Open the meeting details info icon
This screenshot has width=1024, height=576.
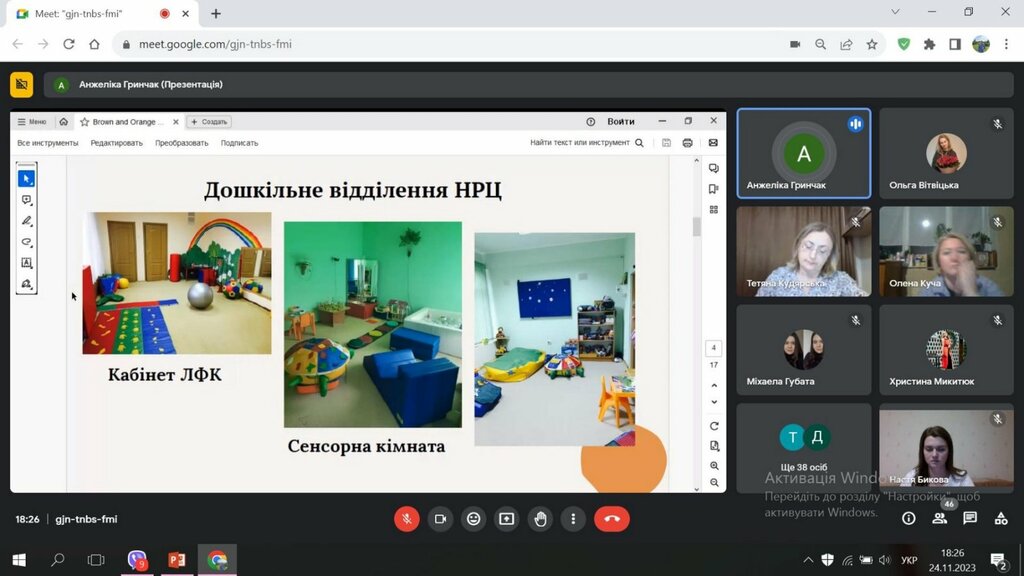908,518
